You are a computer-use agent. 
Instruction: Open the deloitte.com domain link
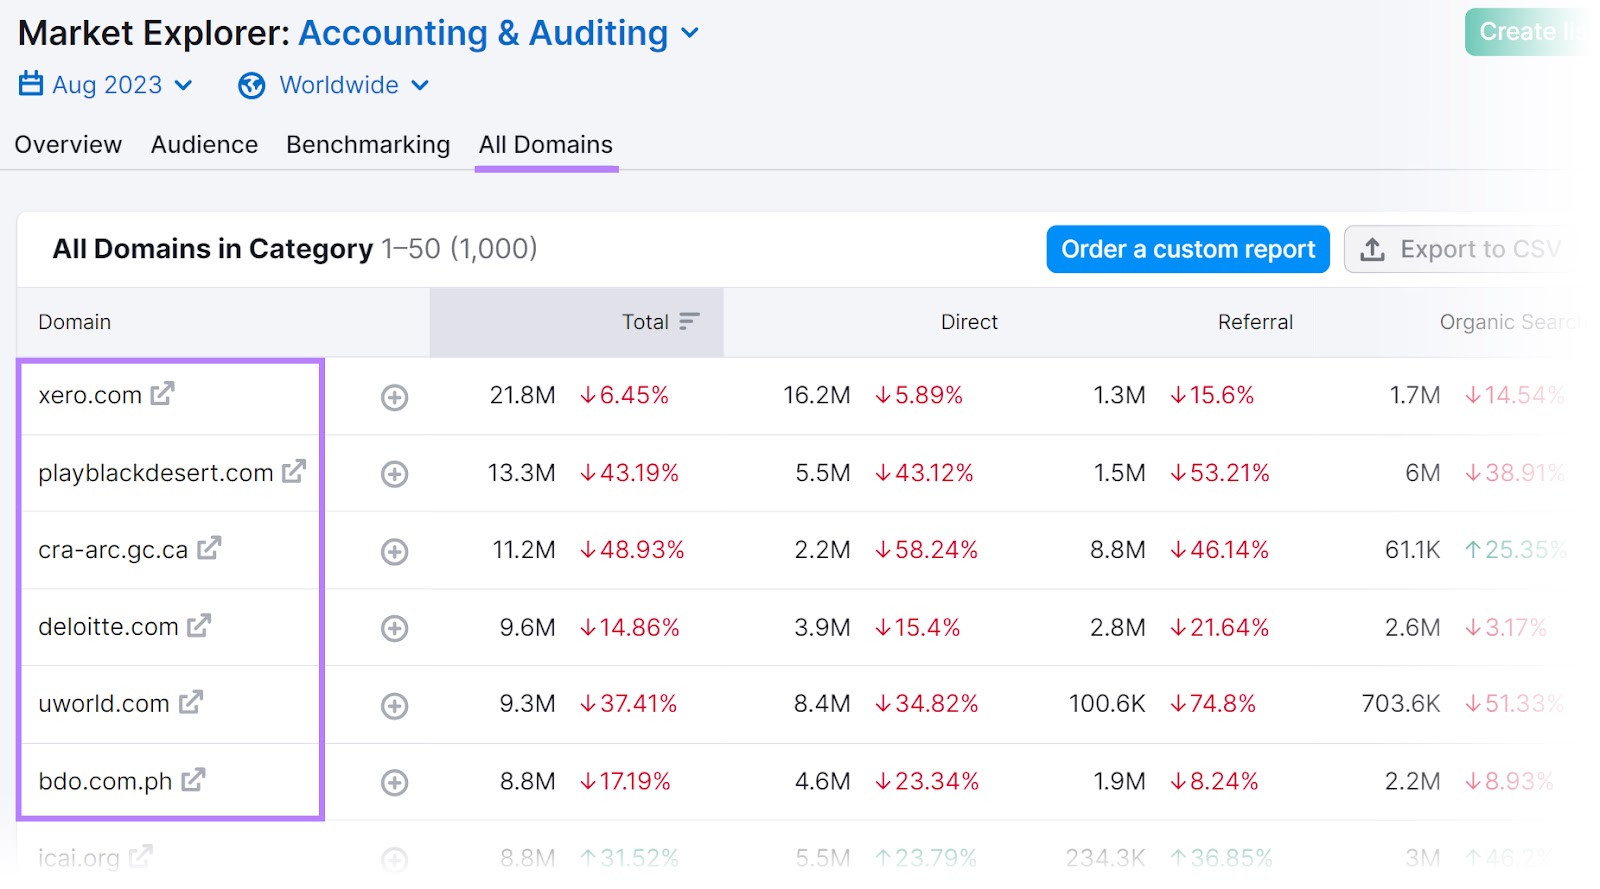108,626
